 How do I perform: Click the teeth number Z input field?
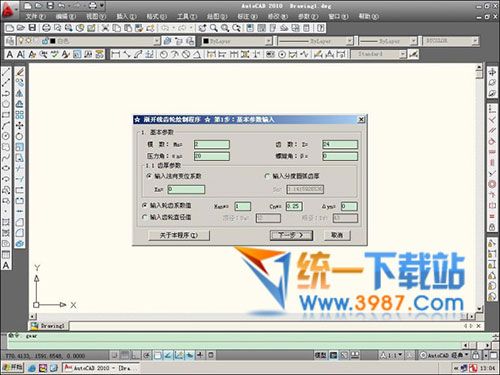(340, 144)
